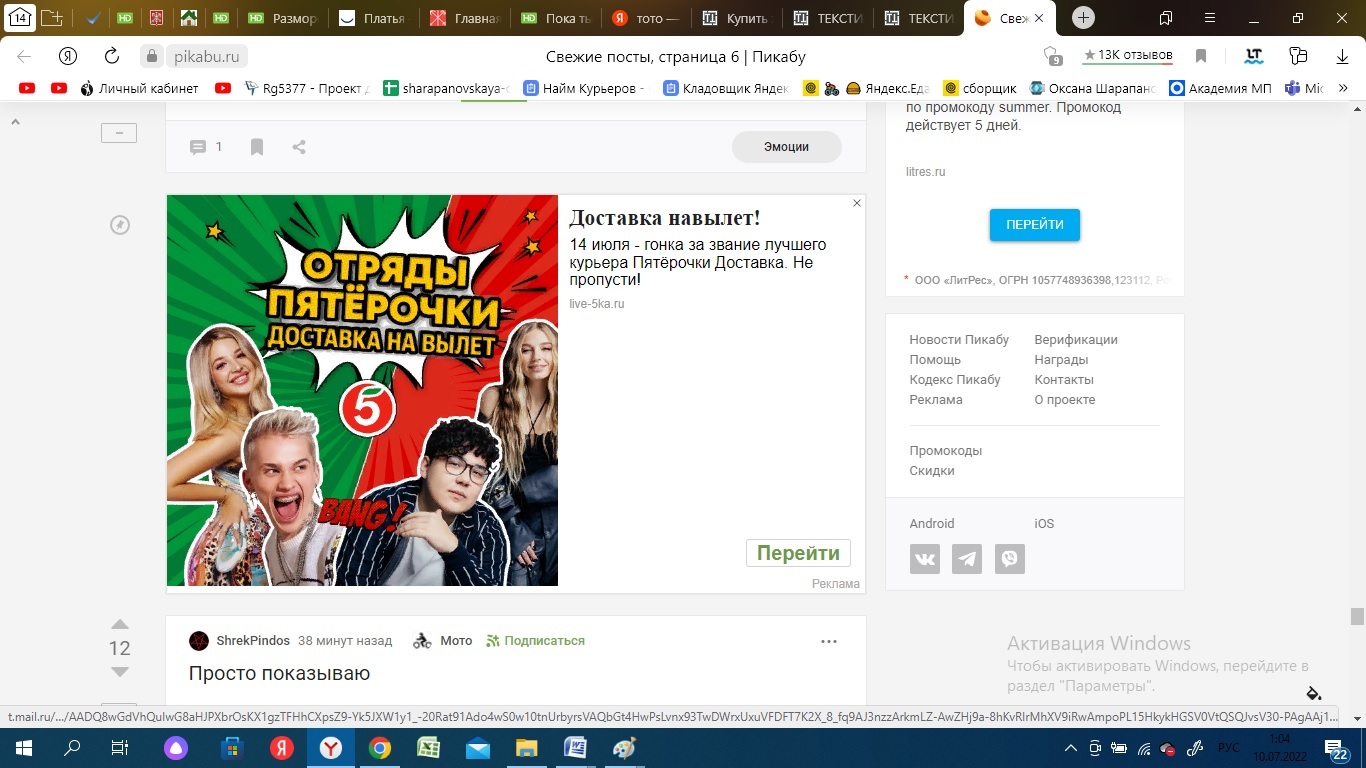The height and width of the screenshot is (768, 1366).
Task: Expand the hidden bookmarks overflow chevron
Action: point(1343,88)
